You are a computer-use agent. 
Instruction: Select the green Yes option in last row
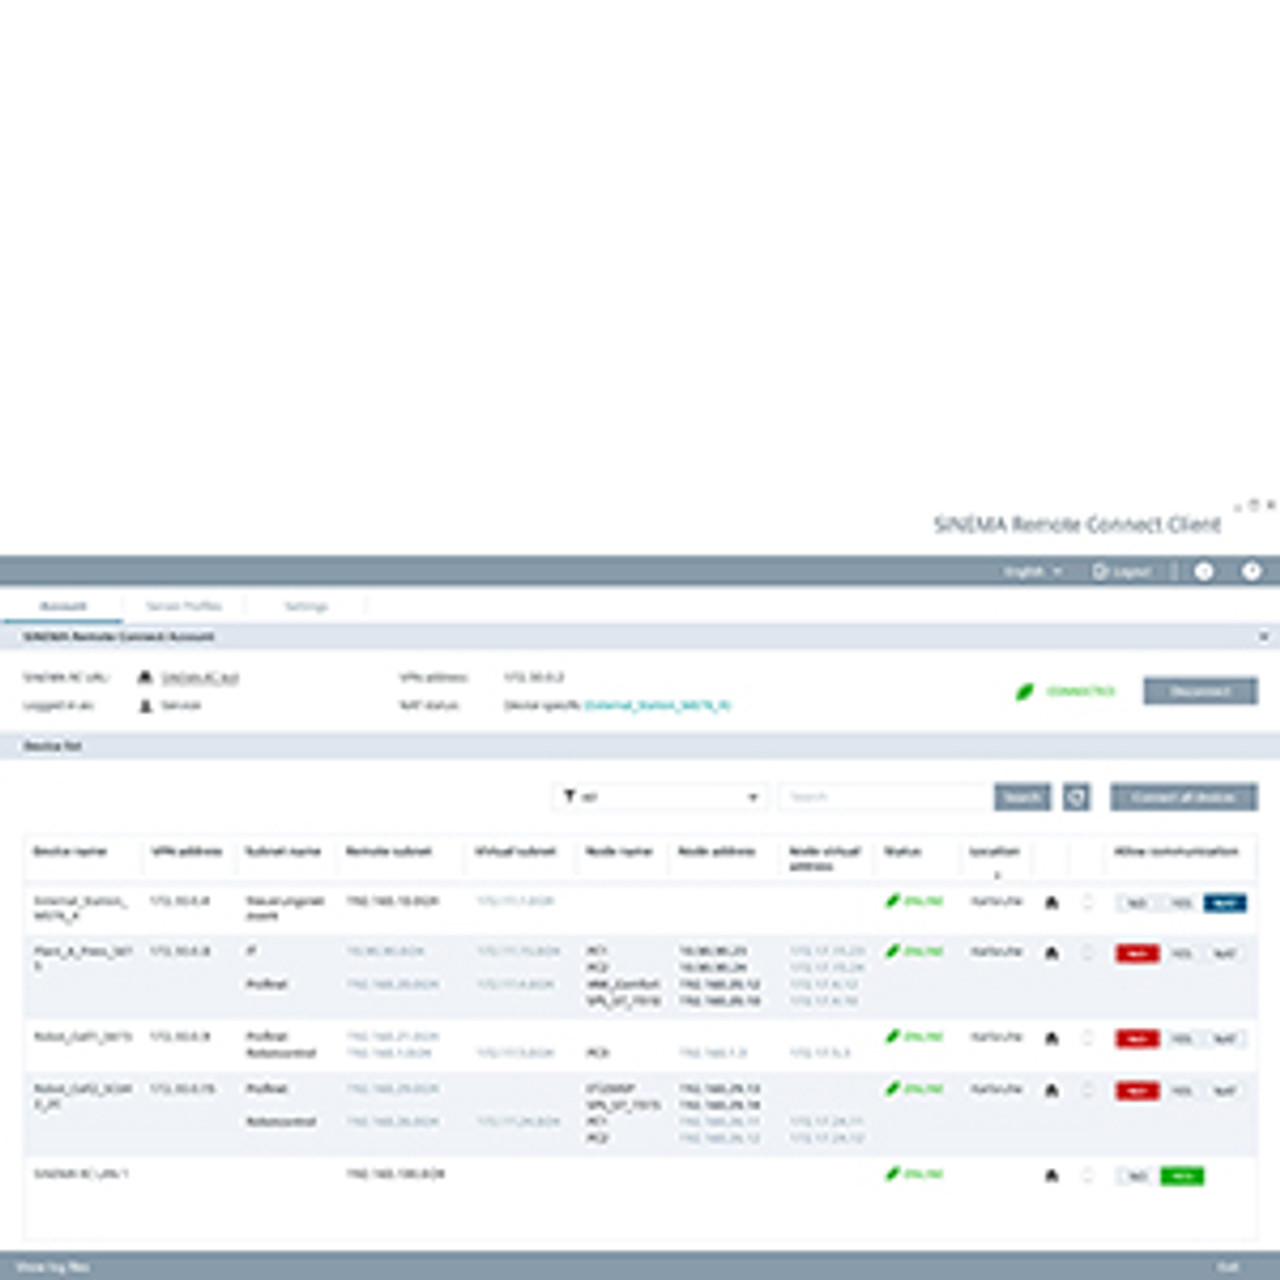[1181, 1176]
